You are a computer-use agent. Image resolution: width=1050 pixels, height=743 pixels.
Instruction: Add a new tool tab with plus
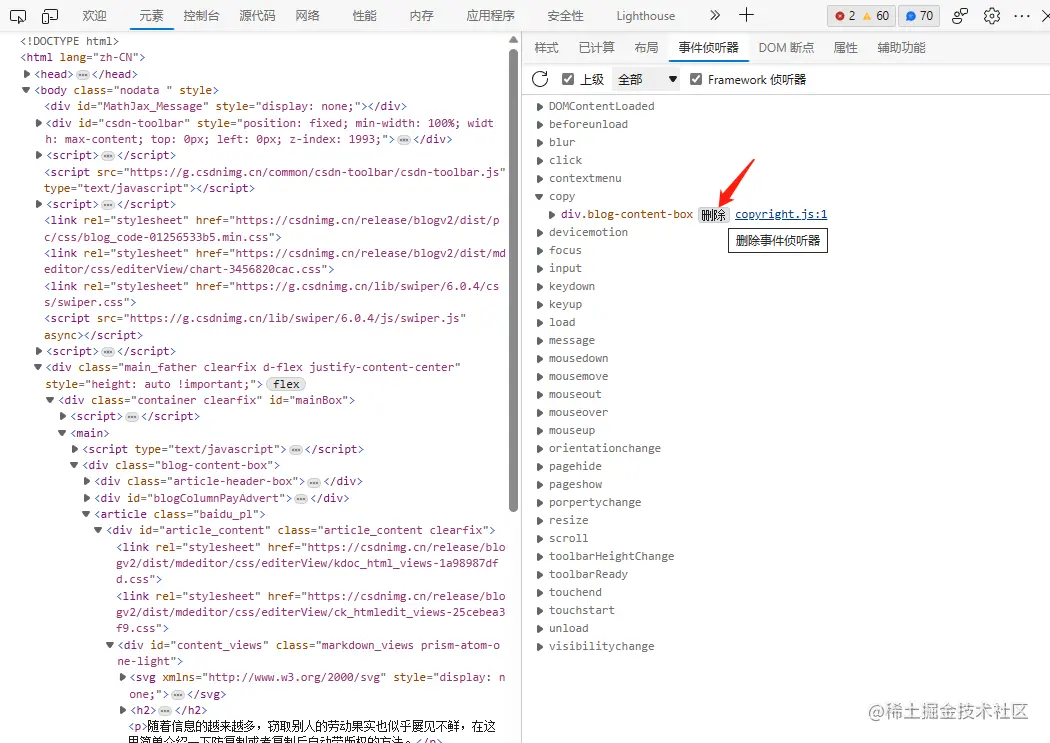(746, 15)
